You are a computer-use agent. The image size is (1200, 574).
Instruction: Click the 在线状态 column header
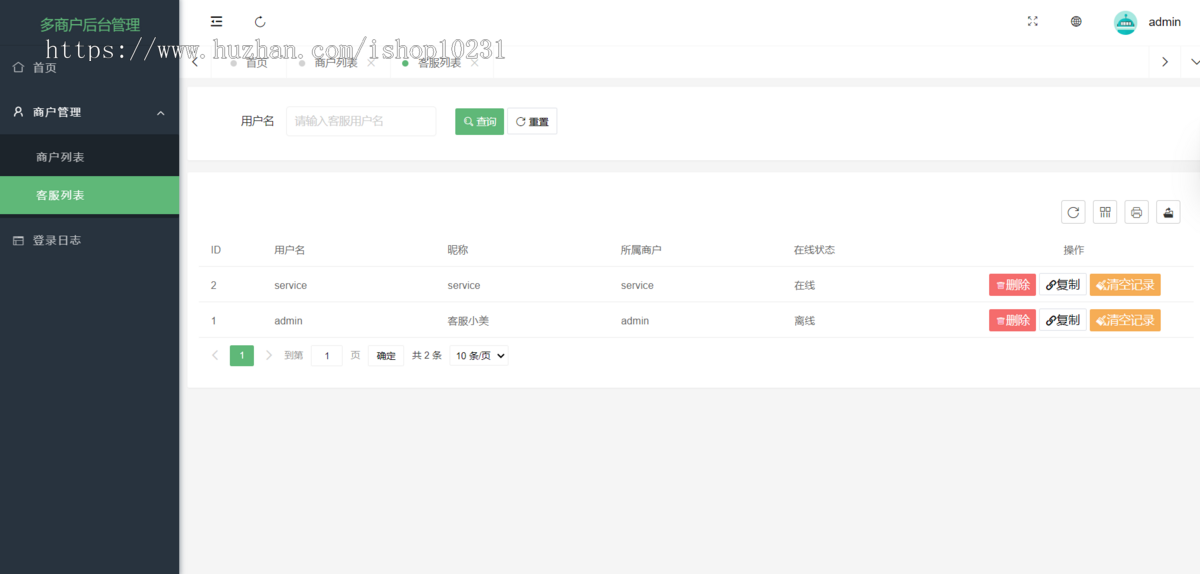[x=814, y=249]
